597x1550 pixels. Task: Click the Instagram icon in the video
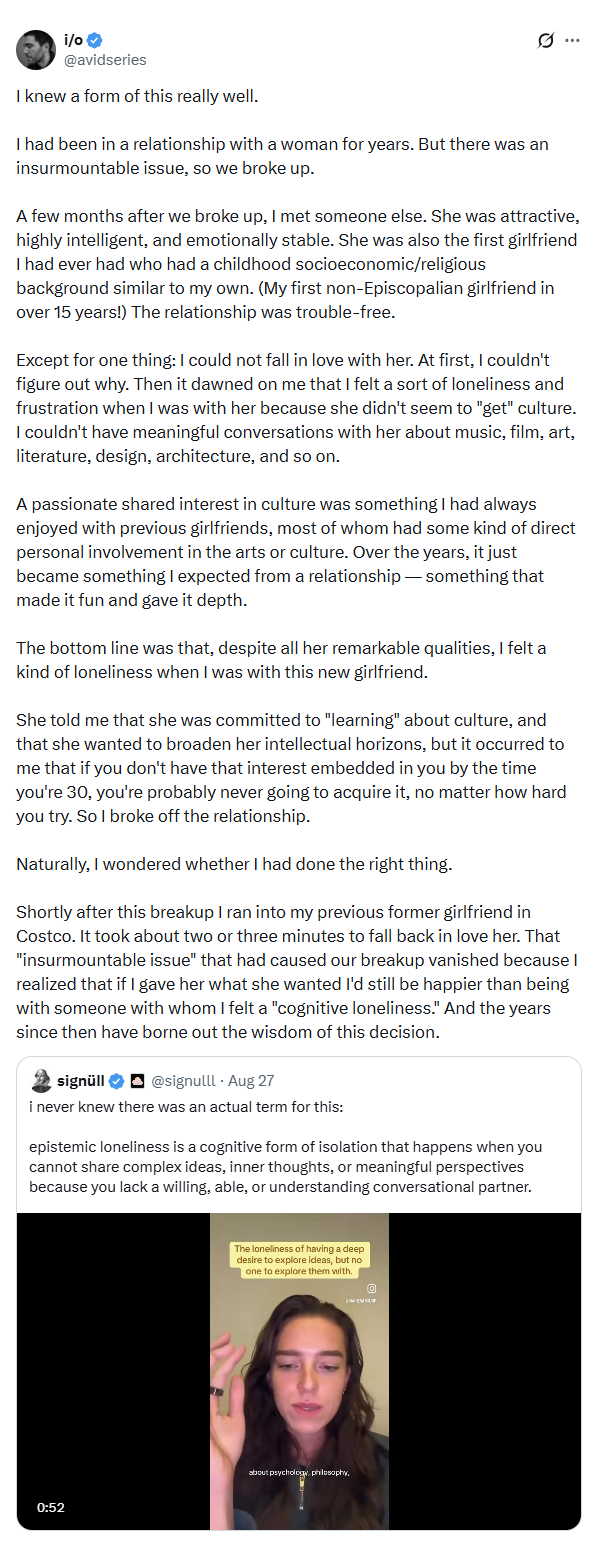371,1289
